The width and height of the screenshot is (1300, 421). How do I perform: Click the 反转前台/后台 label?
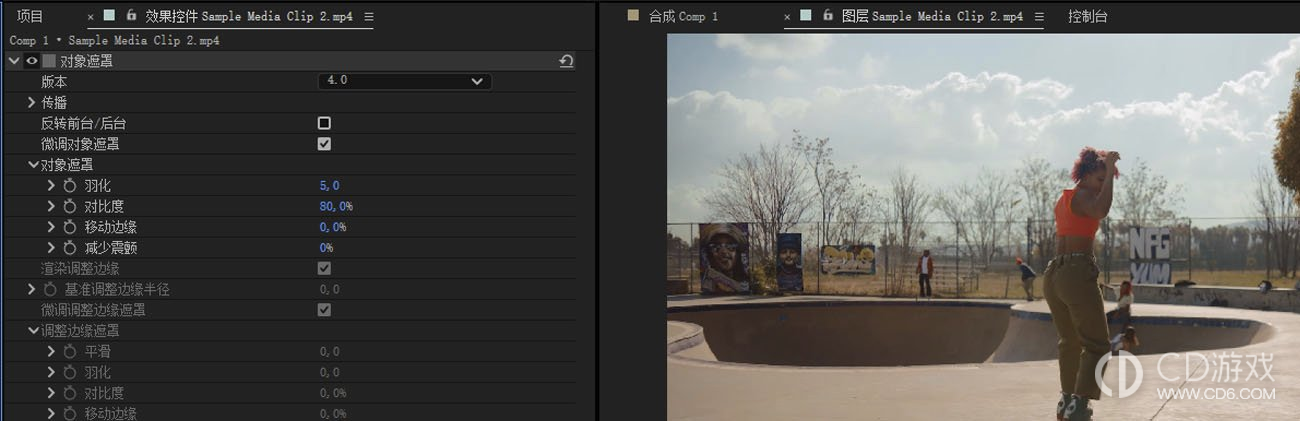pos(84,123)
